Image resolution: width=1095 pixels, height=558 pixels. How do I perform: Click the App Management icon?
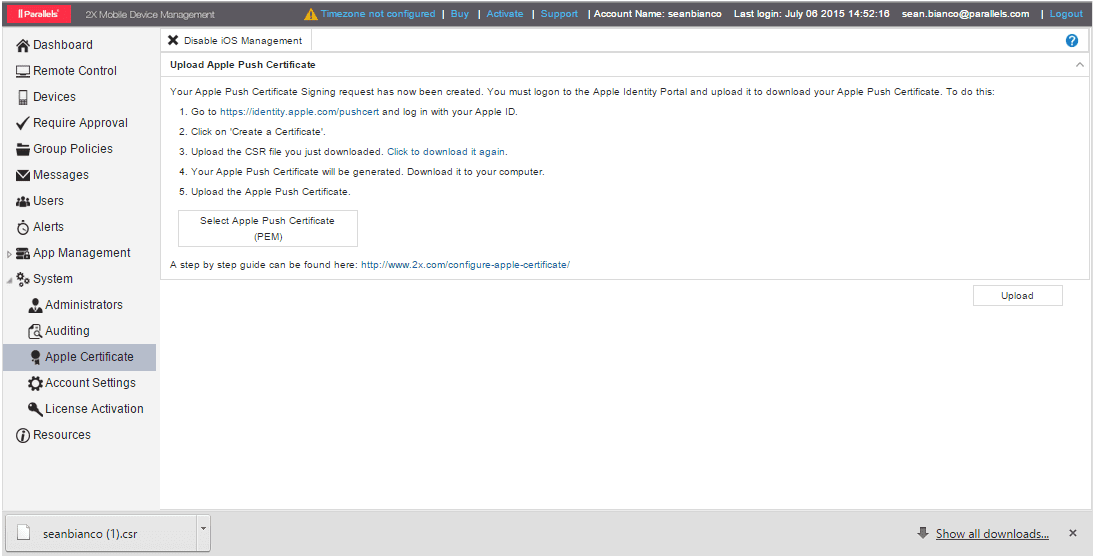[x=23, y=254]
